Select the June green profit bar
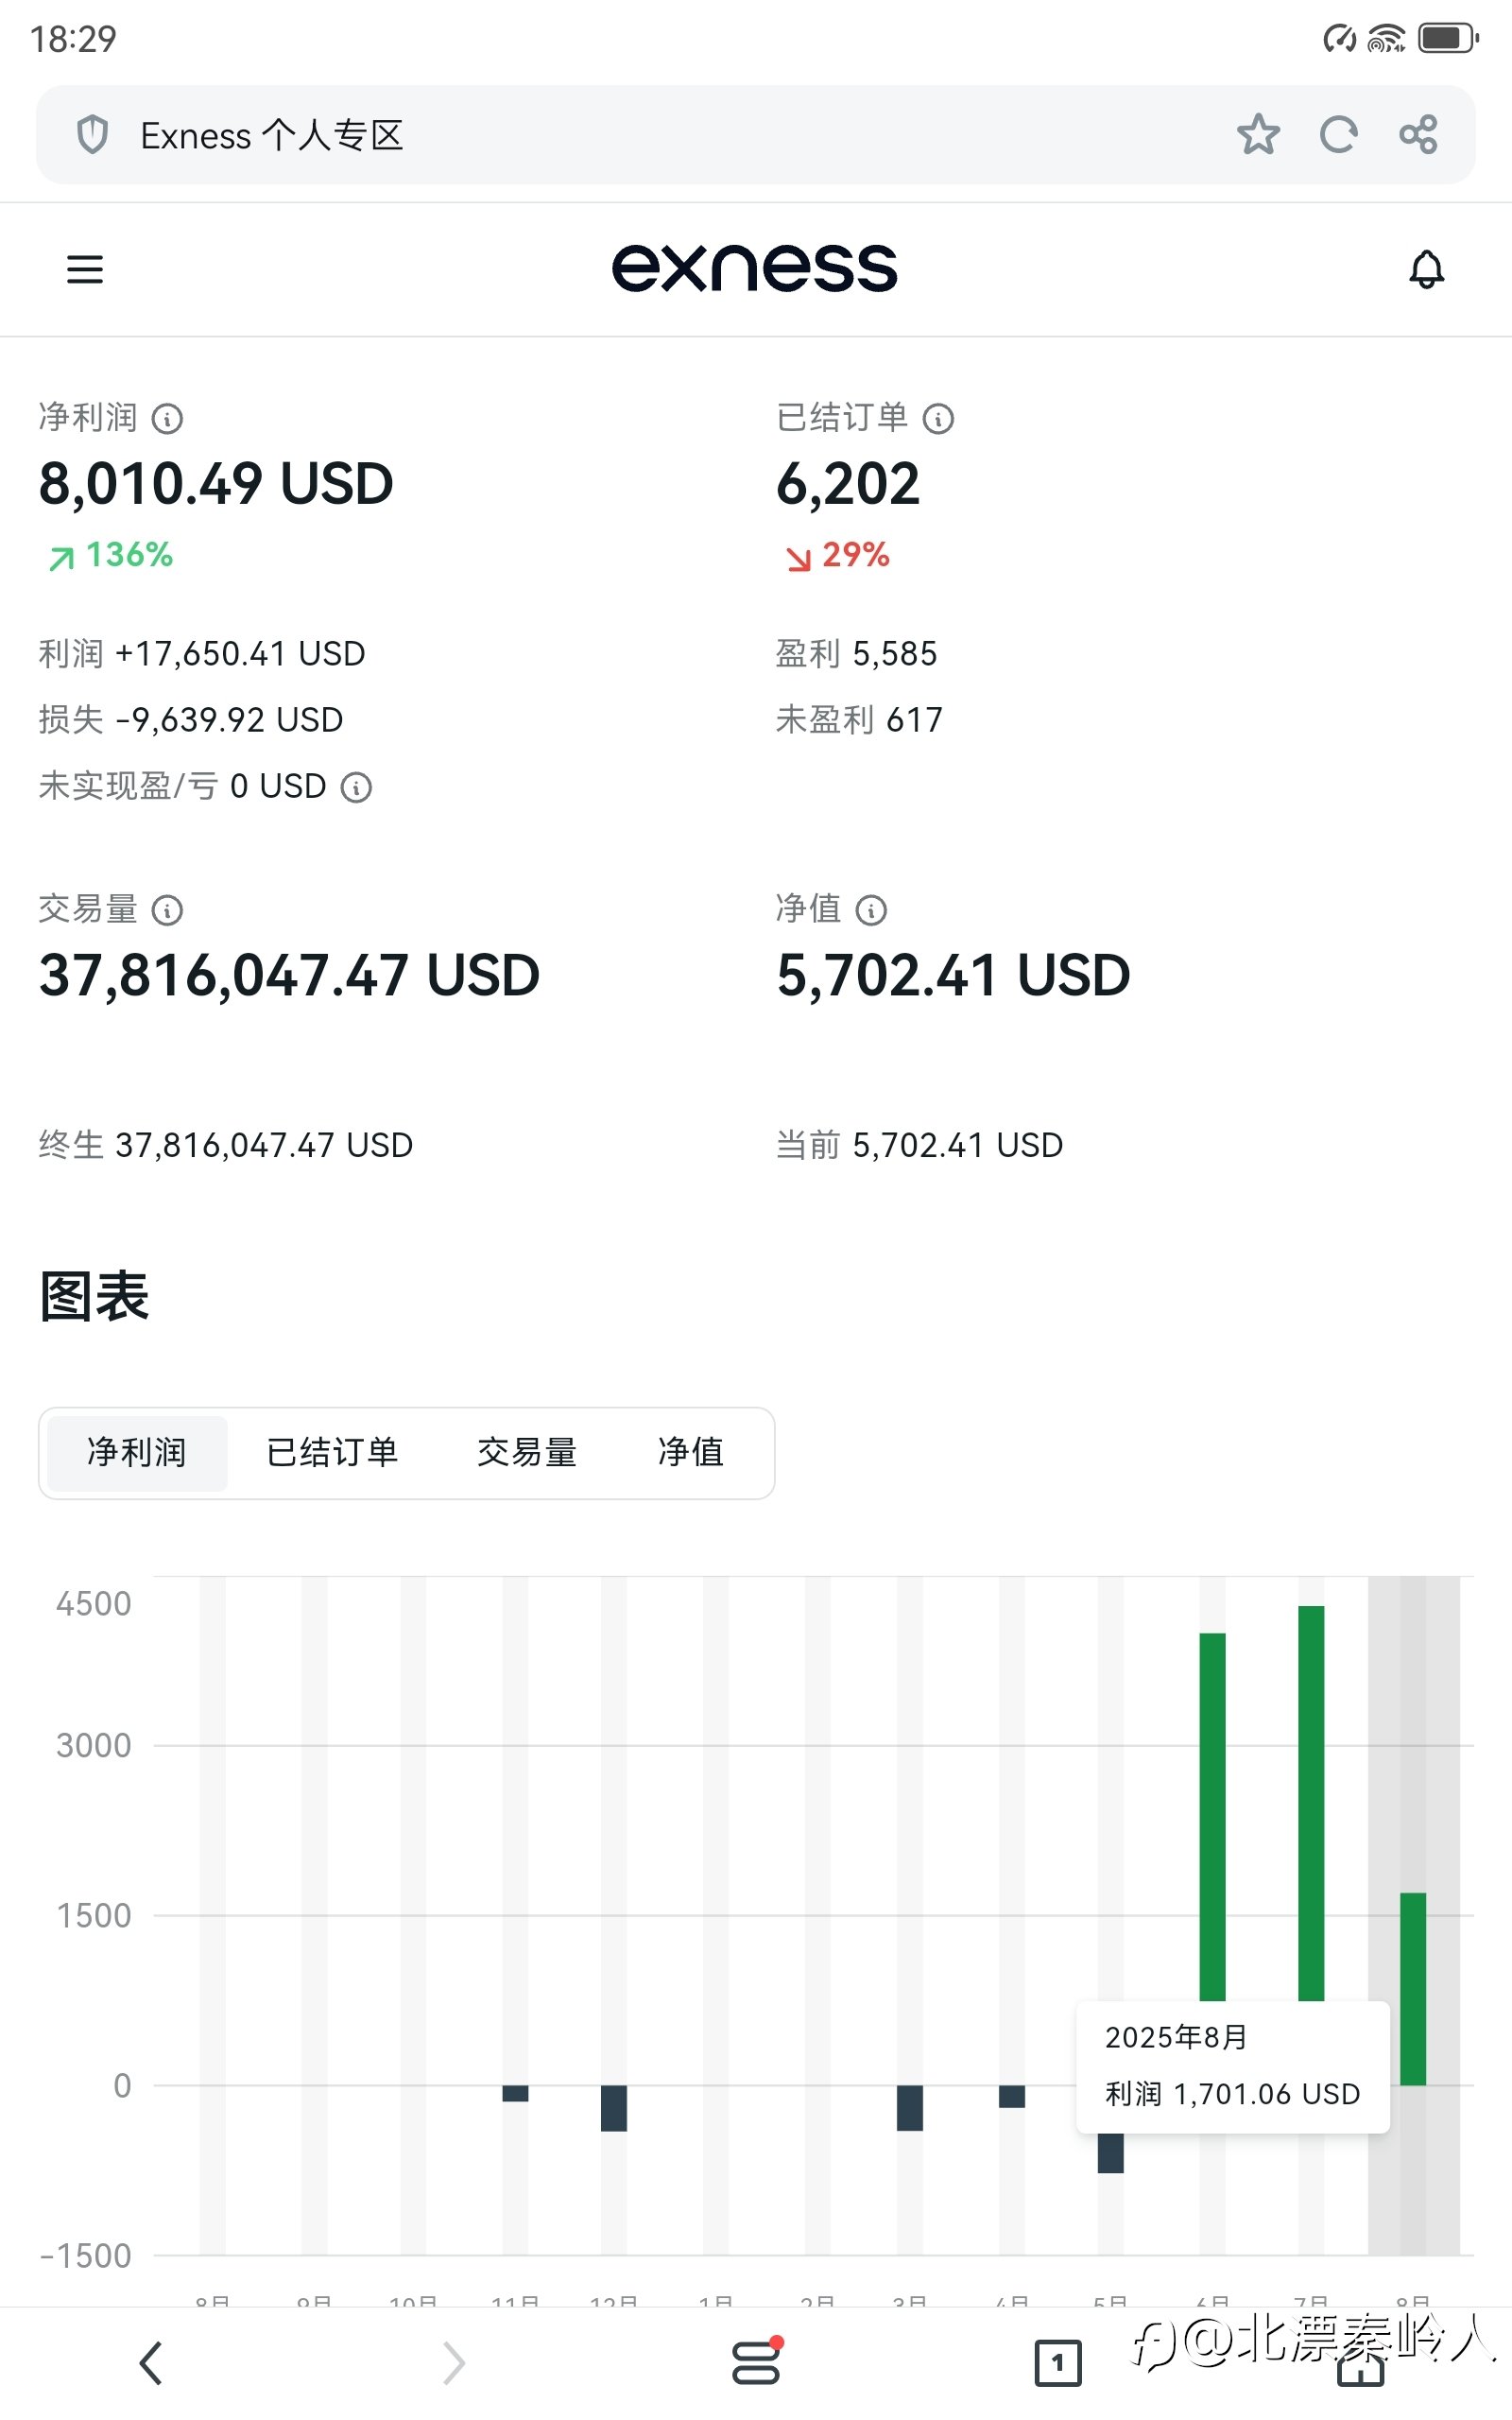 tap(1212, 1817)
